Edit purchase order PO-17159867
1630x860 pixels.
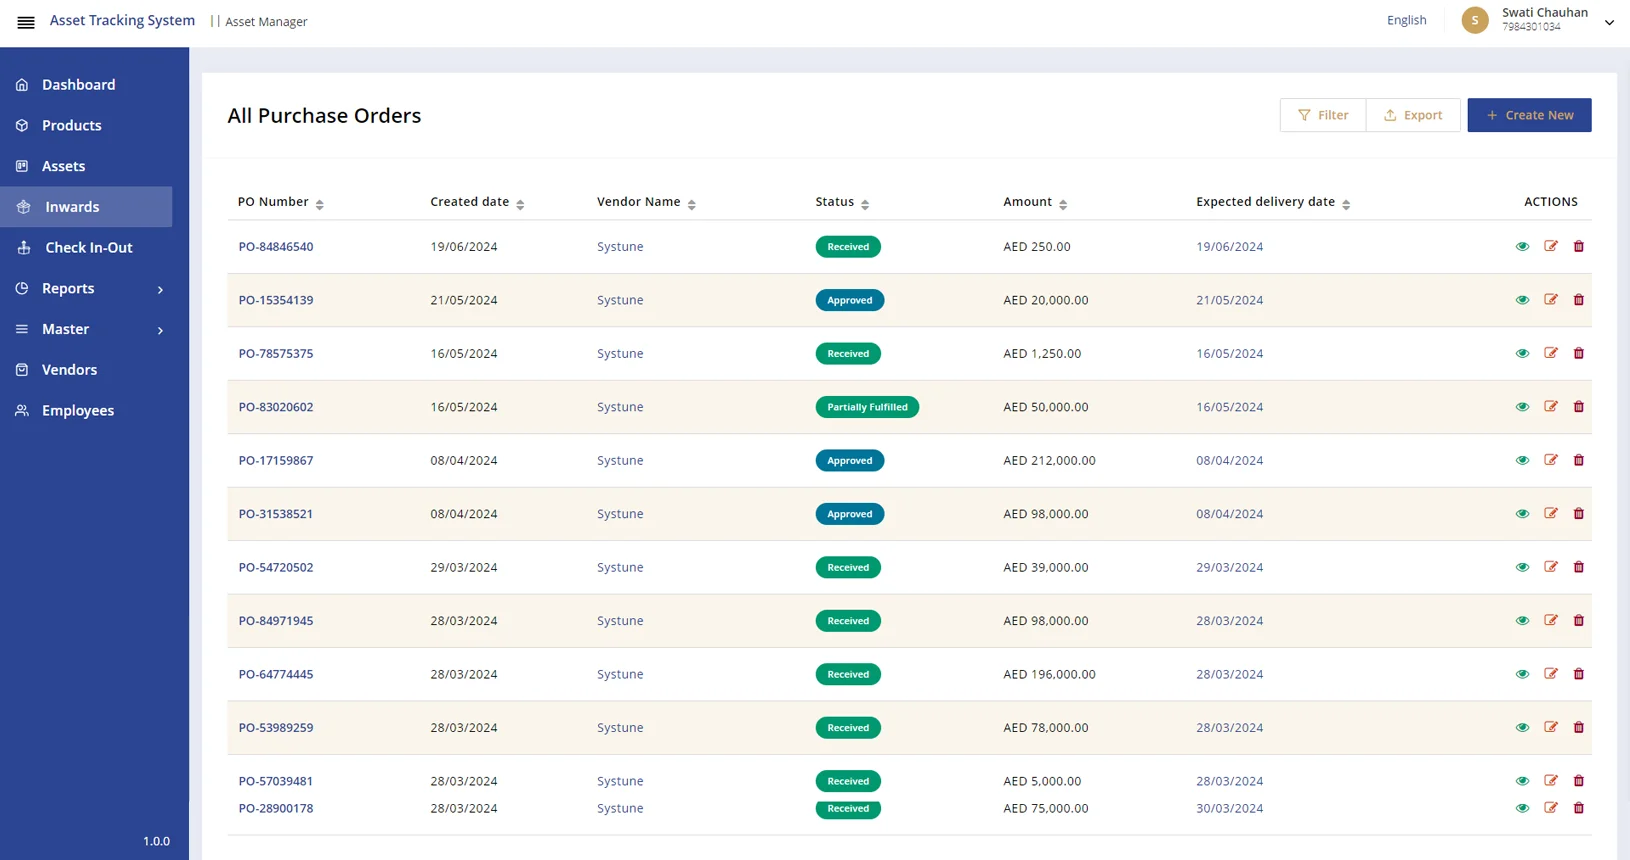pyautogui.click(x=1551, y=460)
